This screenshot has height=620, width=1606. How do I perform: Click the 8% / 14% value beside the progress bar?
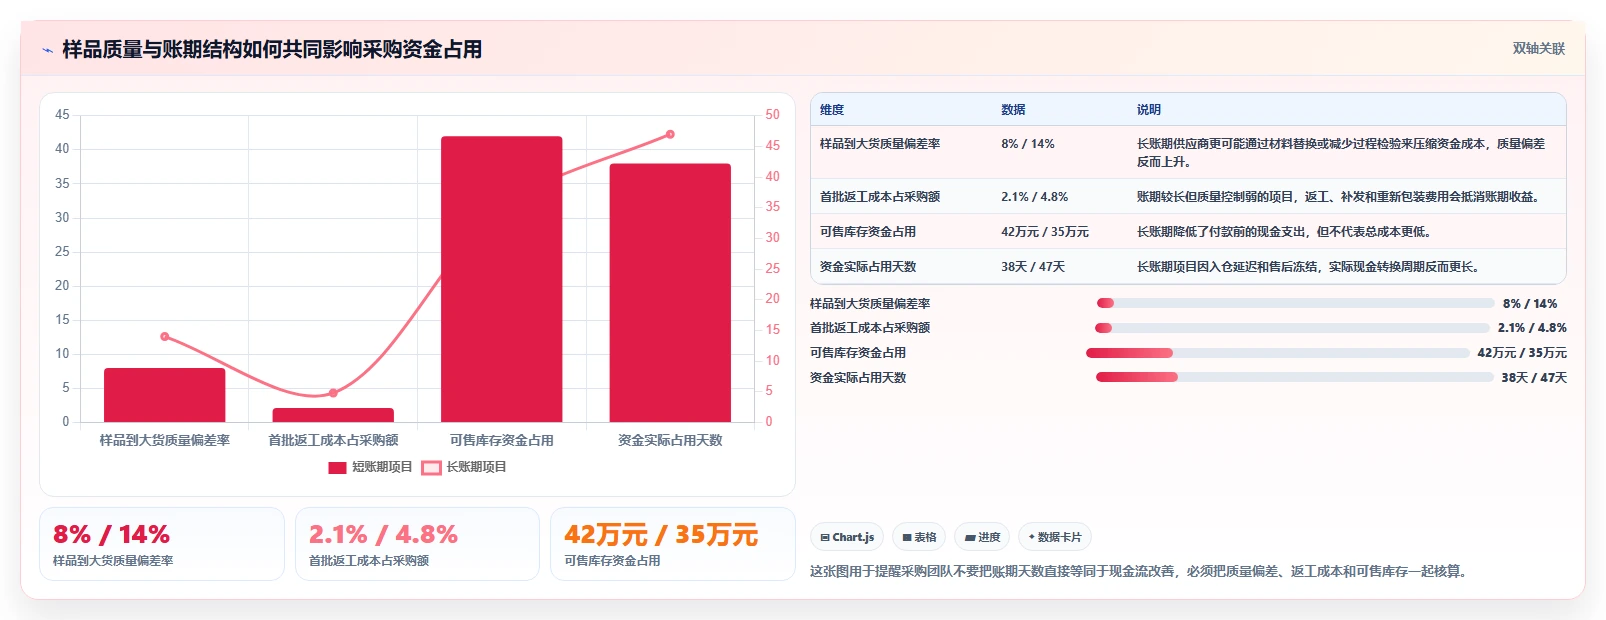click(1530, 304)
